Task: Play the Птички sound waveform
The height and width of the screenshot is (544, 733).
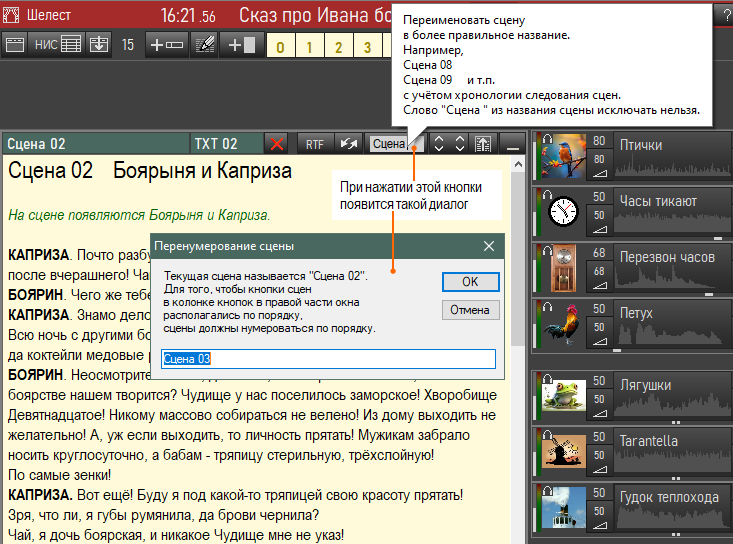Action: (x=672, y=156)
